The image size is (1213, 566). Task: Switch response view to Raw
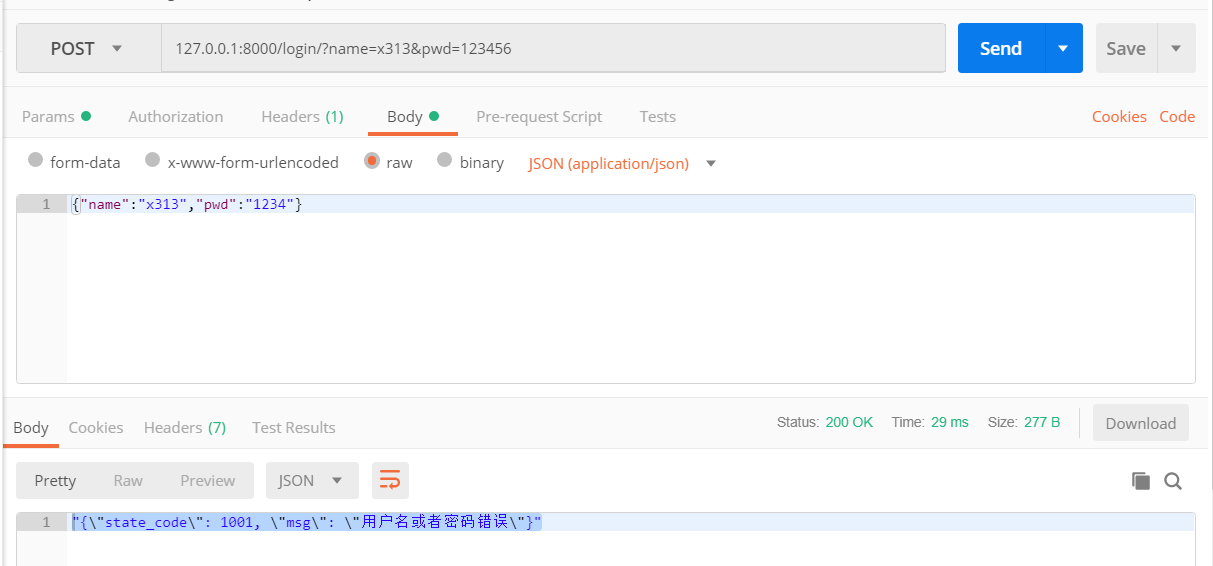[128, 481]
